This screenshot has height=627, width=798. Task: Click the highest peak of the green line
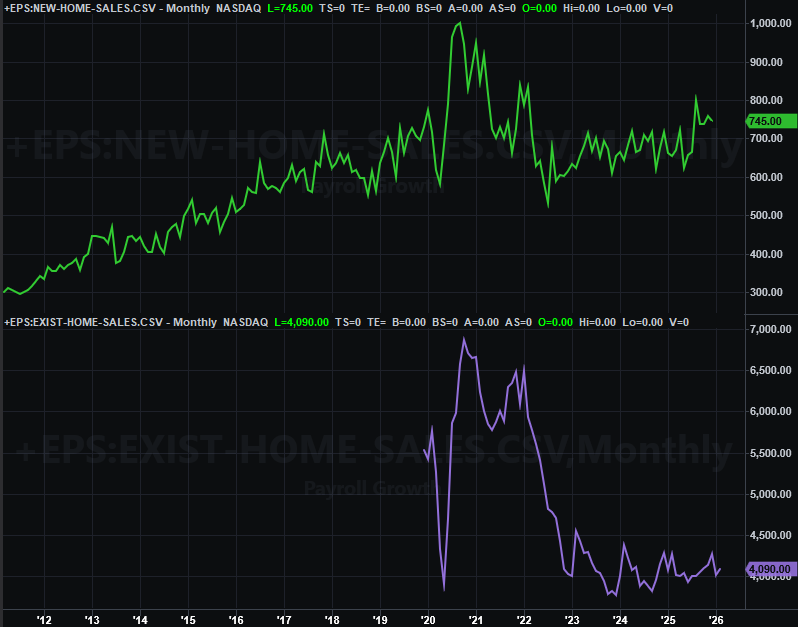460,23
